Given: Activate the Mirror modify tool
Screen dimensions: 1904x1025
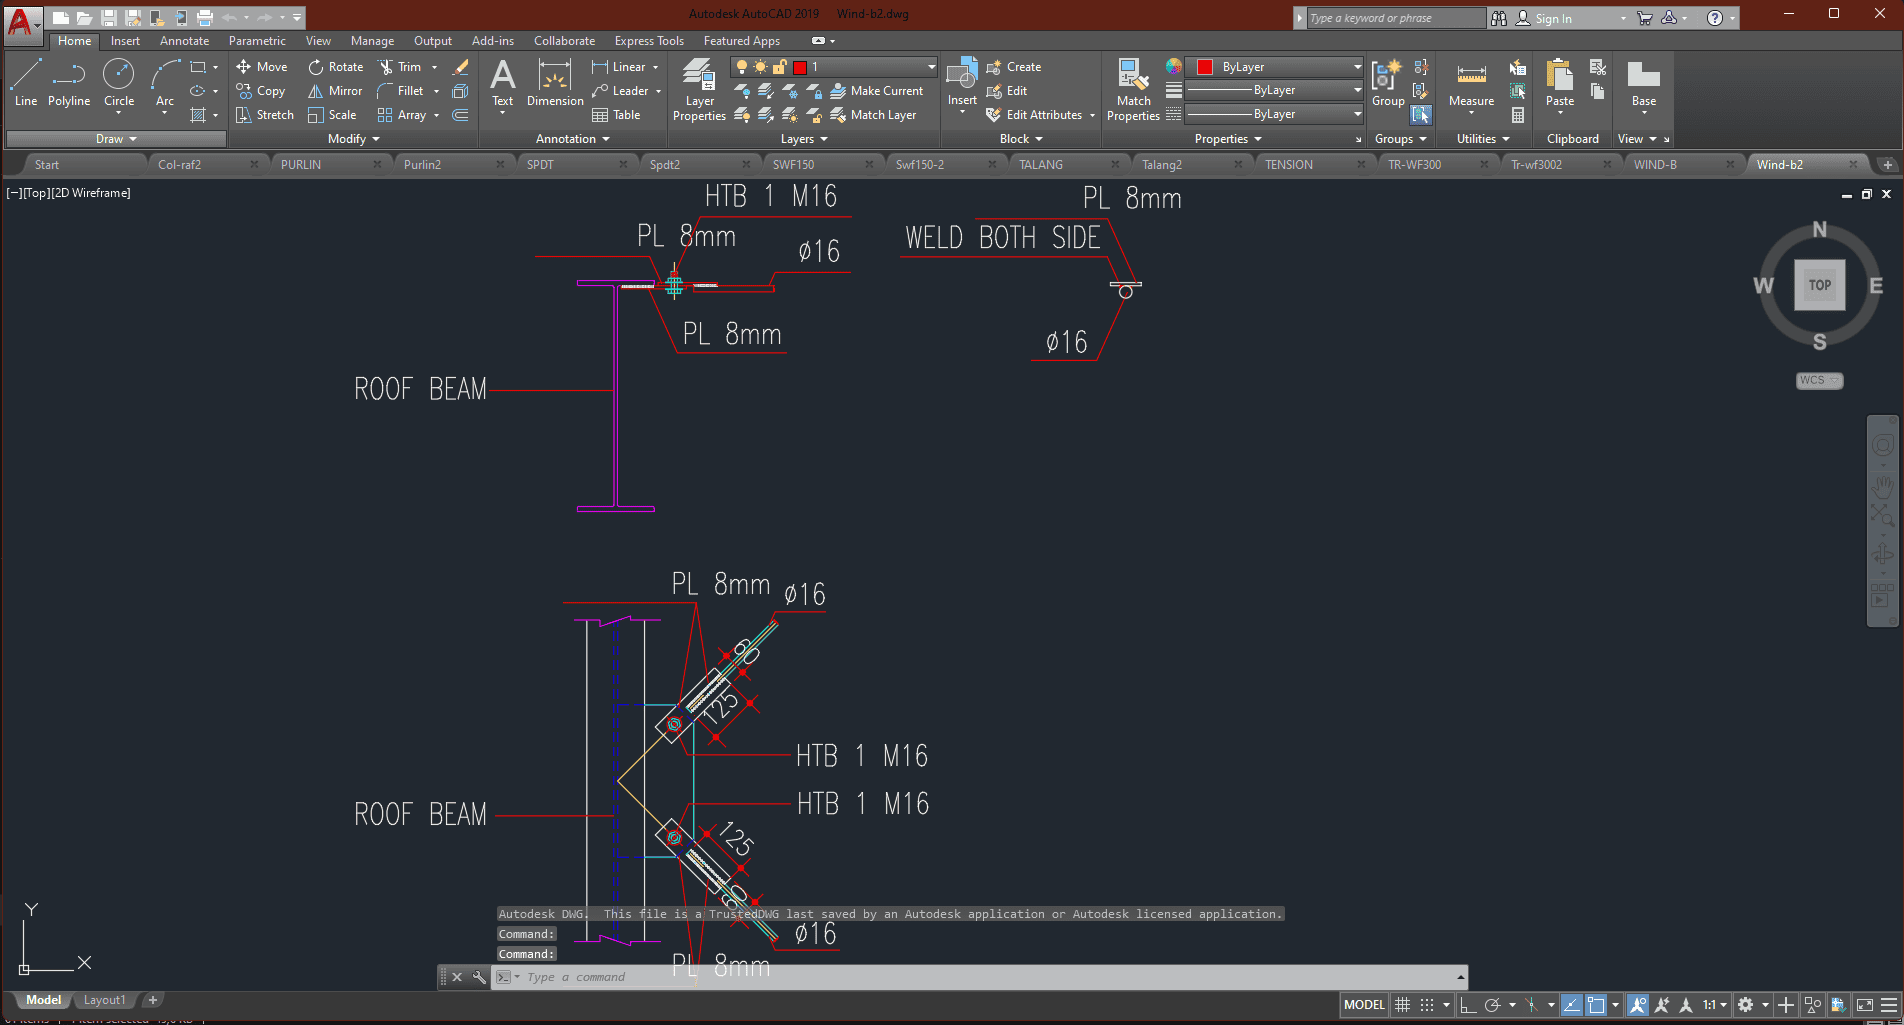Looking at the screenshot, I should coord(335,91).
